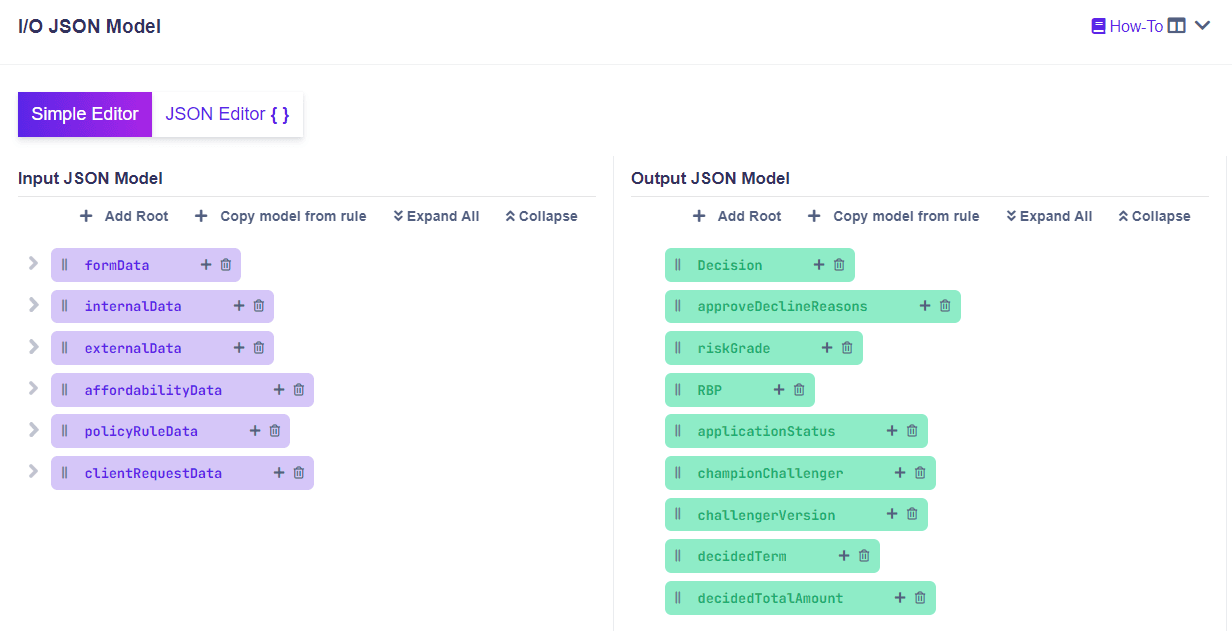This screenshot has height=632, width=1232.
Task: Open the How-To link
Action: point(1127,26)
